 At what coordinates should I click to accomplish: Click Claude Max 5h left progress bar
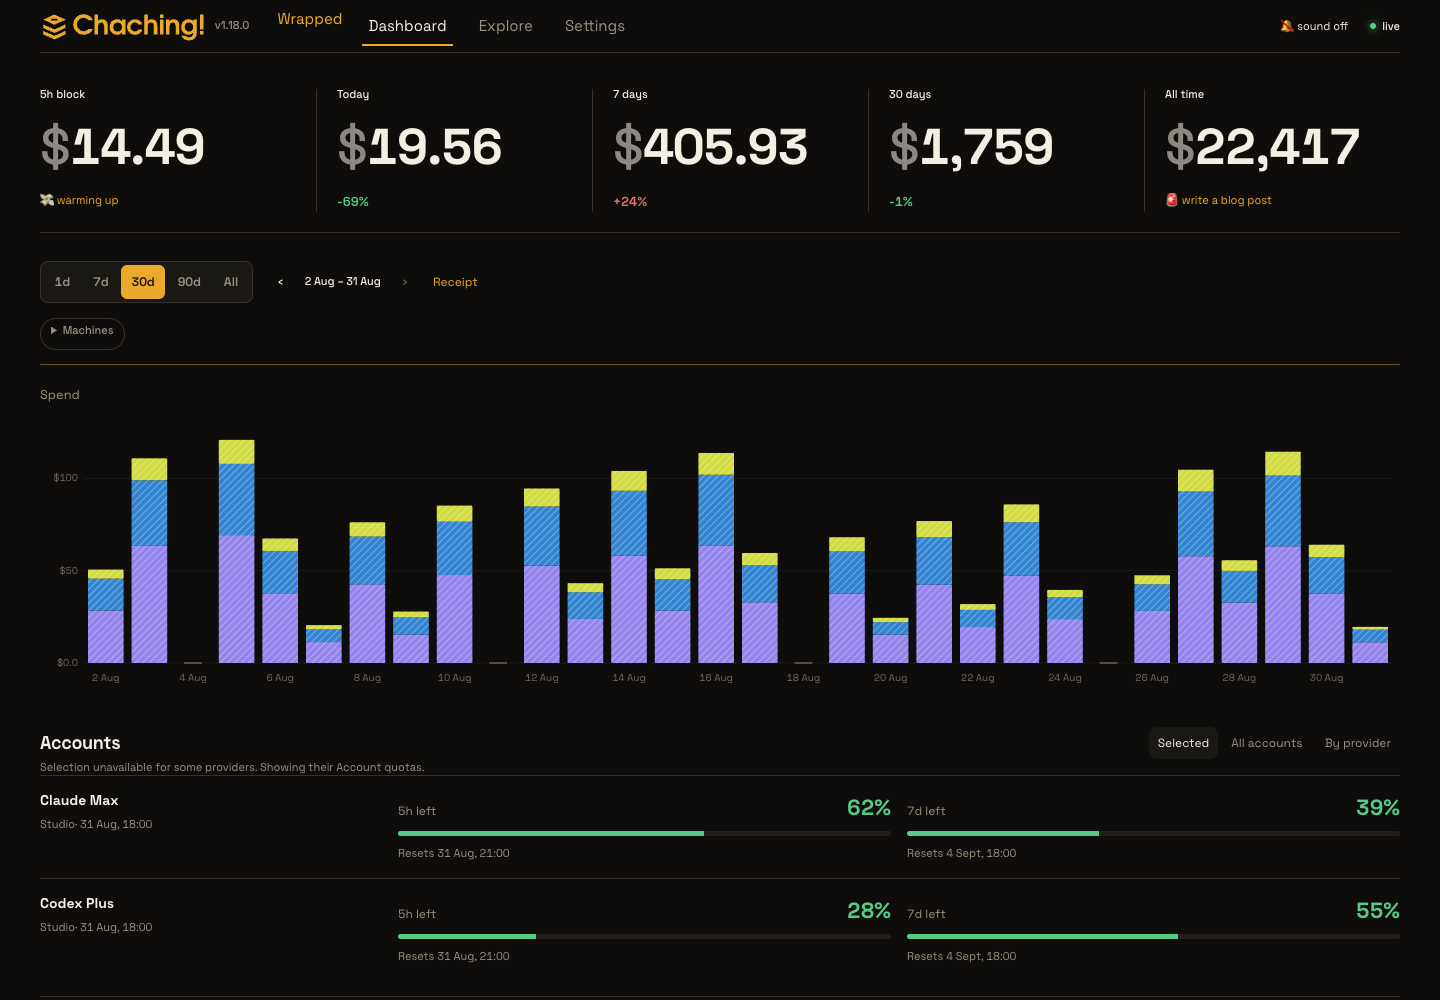point(644,833)
